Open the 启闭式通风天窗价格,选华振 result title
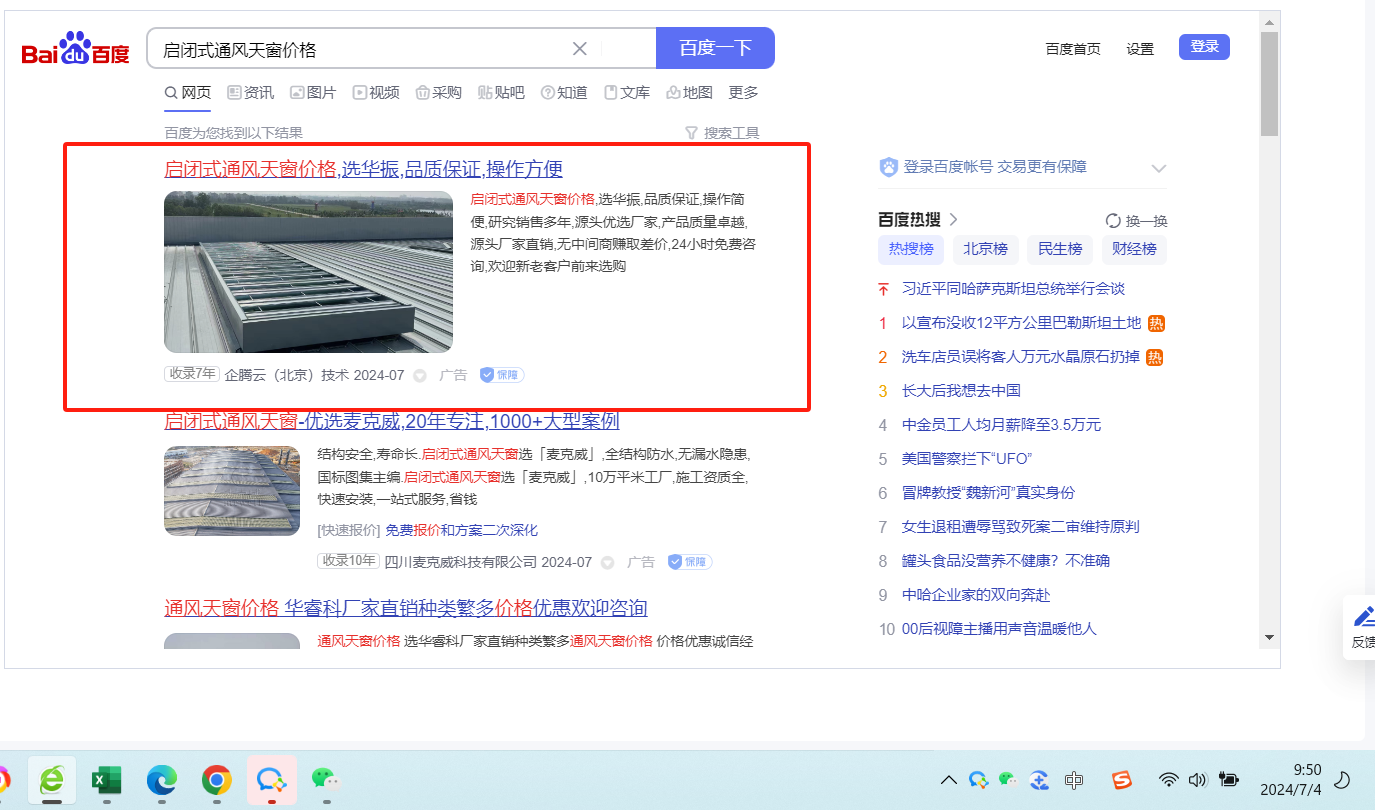Screen dimensions: 1375x810 363,169
